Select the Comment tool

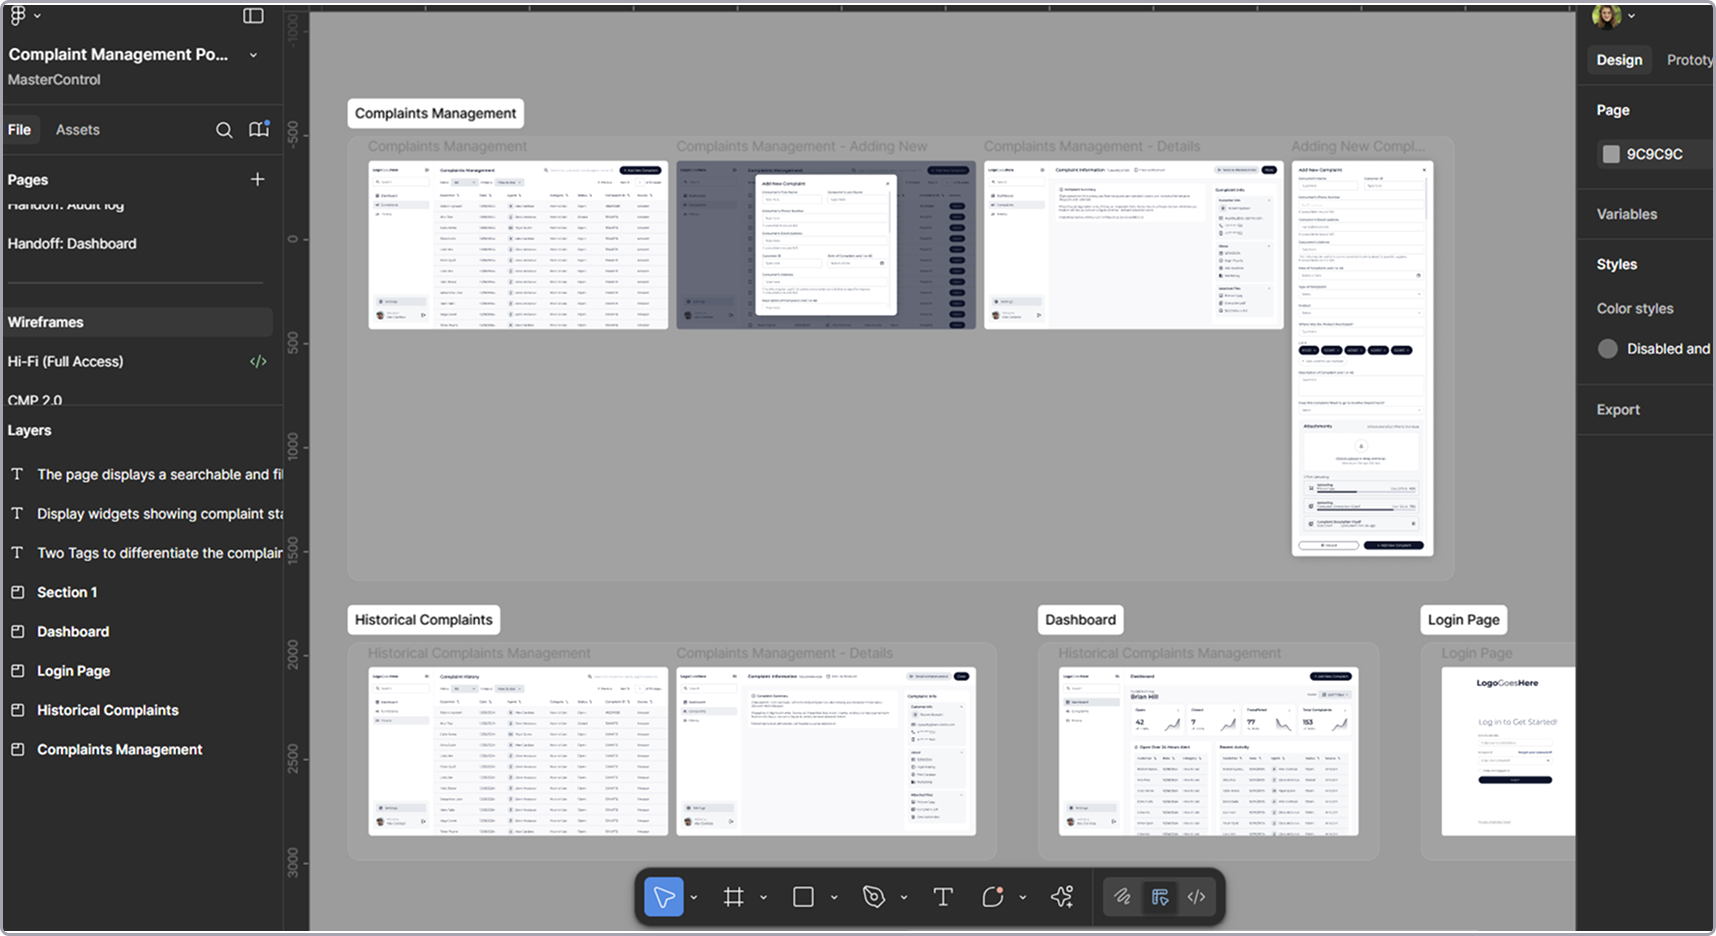[992, 897]
